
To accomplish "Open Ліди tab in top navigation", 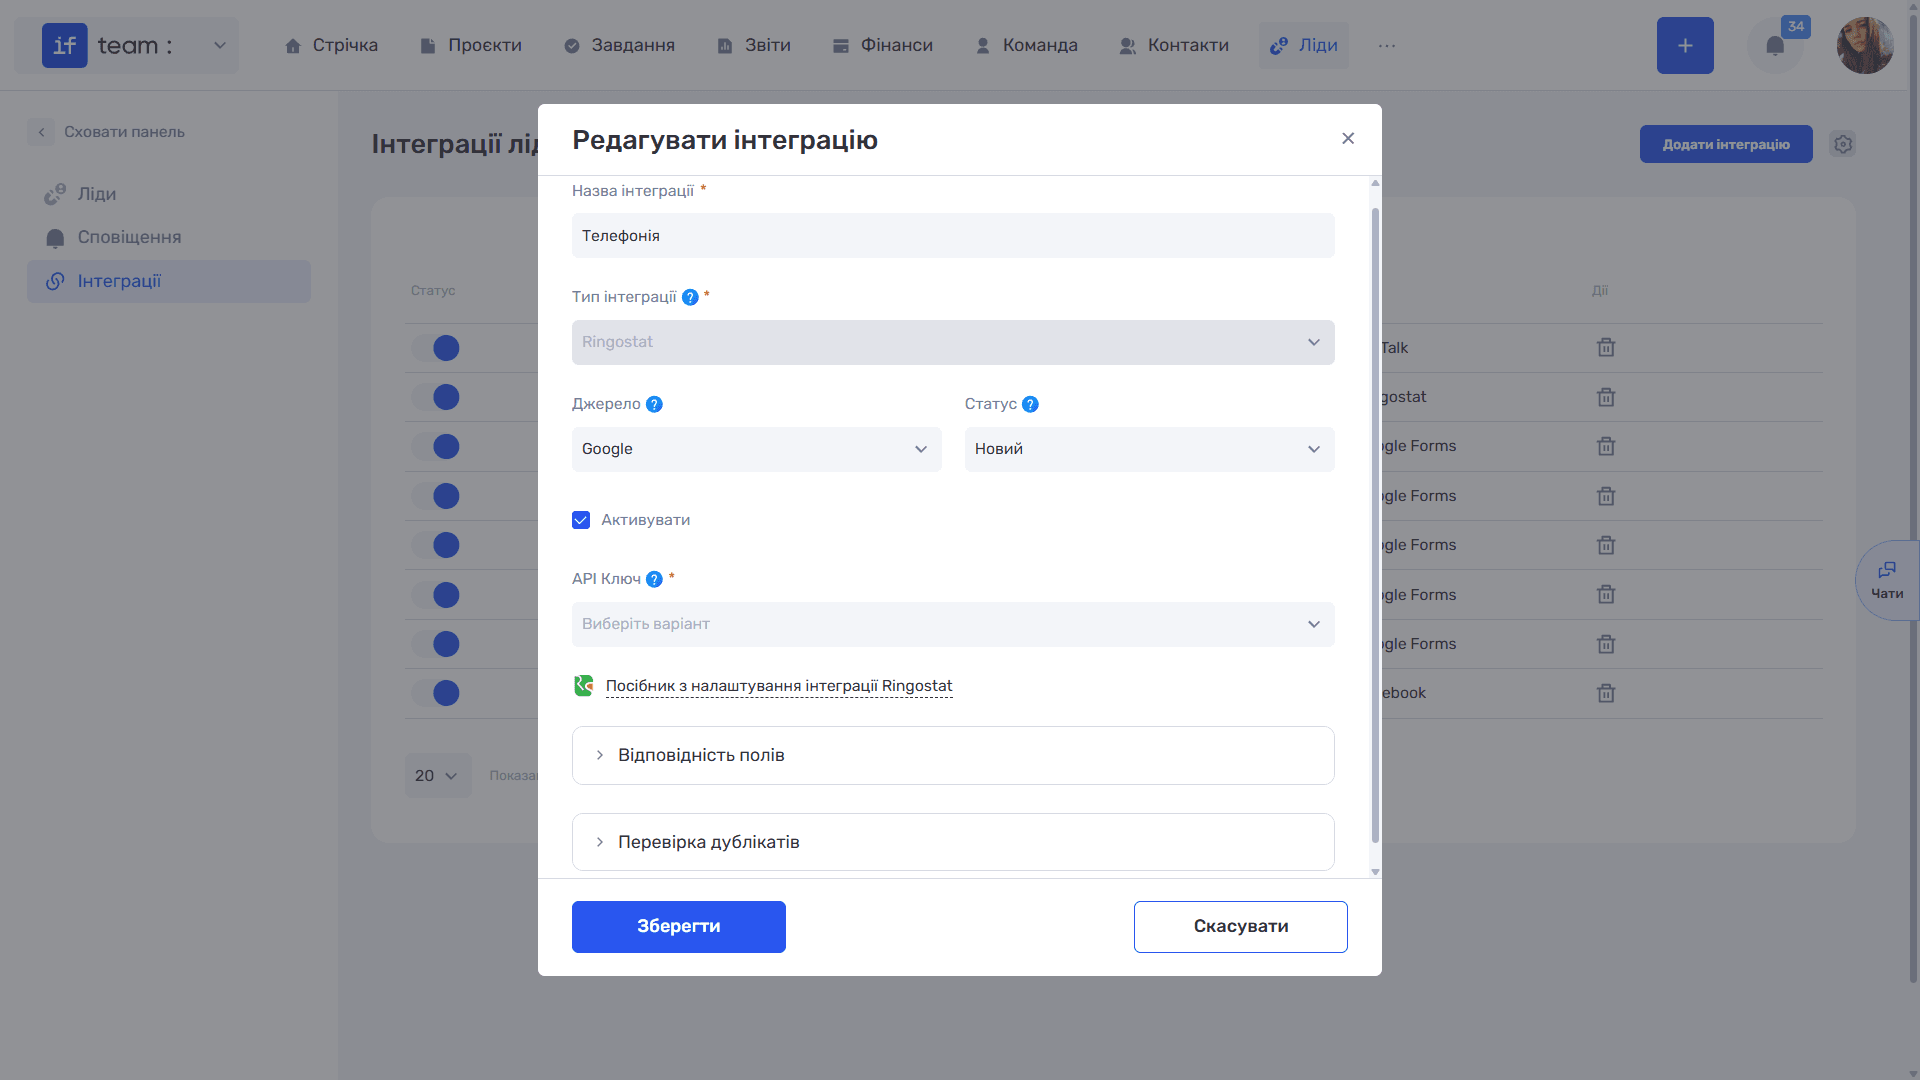I will click(x=1304, y=46).
